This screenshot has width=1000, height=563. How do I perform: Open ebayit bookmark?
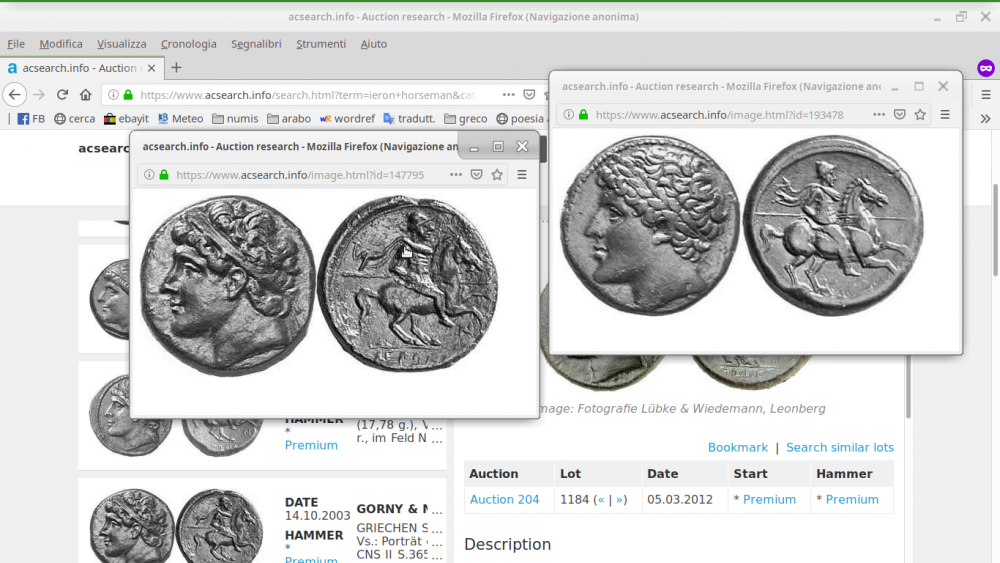pyautogui.click(x=126, y=119)
